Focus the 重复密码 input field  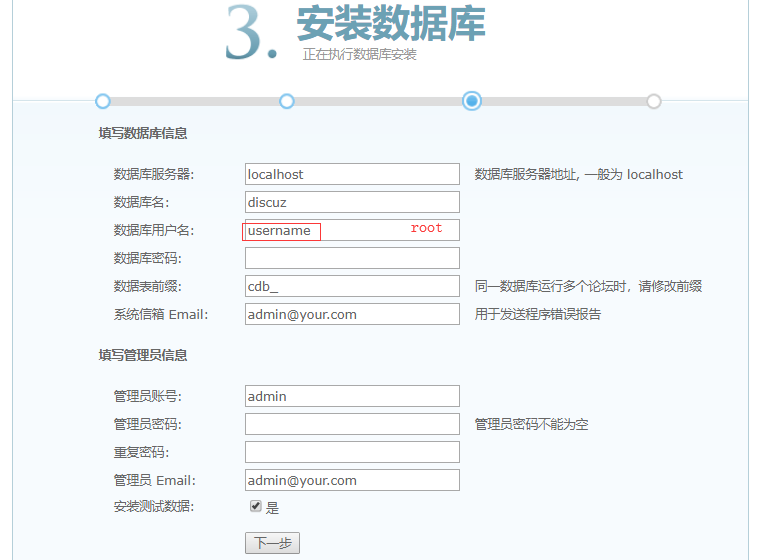tap(352, 452)
